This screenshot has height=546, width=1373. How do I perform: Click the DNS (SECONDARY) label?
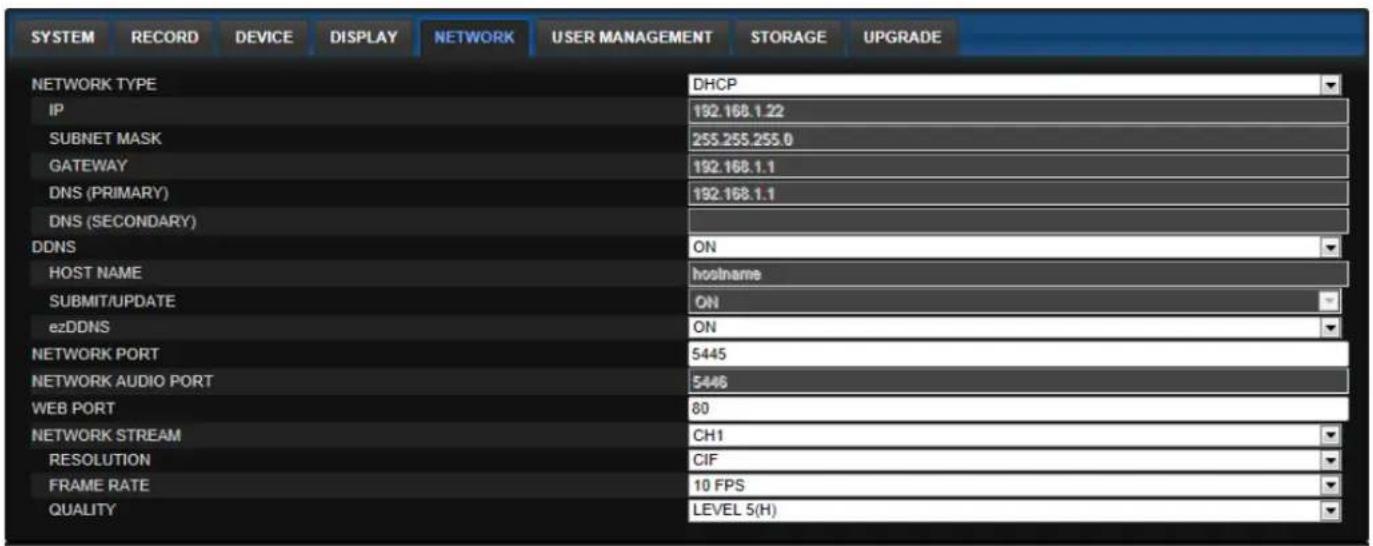click(121, 220)
